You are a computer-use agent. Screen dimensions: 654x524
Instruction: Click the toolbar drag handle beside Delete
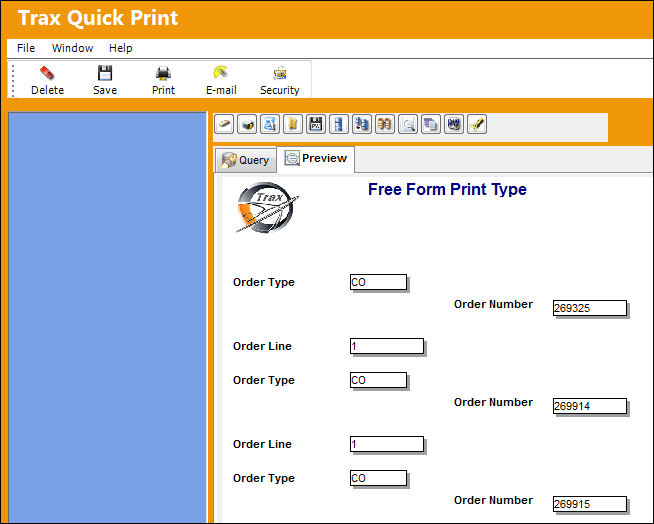(x=13, y=80)
